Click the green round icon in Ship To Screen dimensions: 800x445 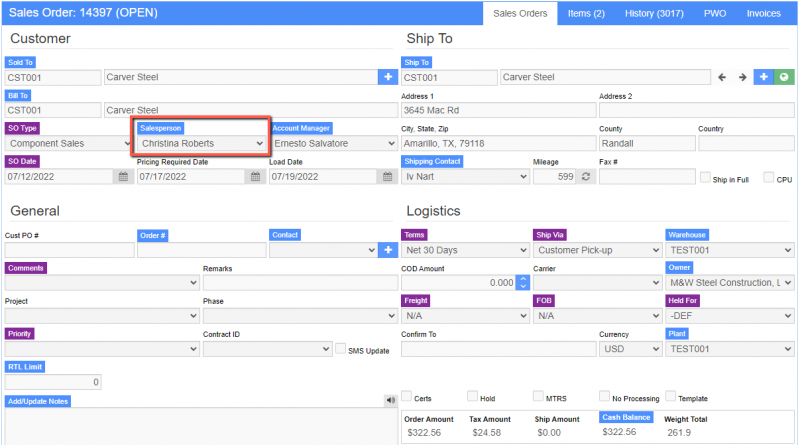(x=784, y=77)
